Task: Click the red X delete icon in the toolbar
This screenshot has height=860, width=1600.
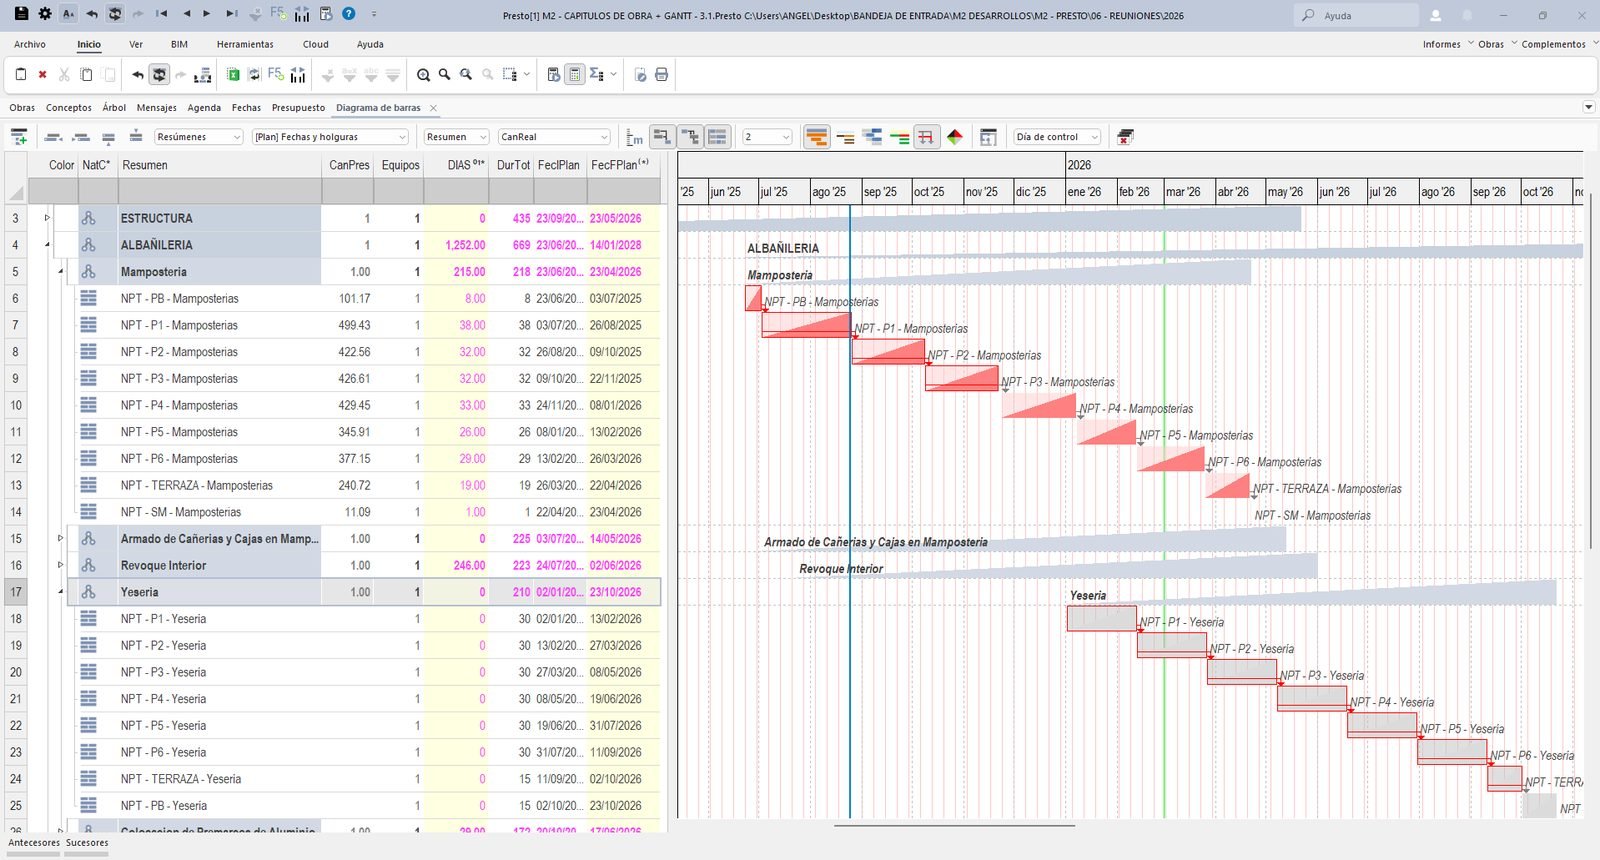Action: [x=42, y=75]
